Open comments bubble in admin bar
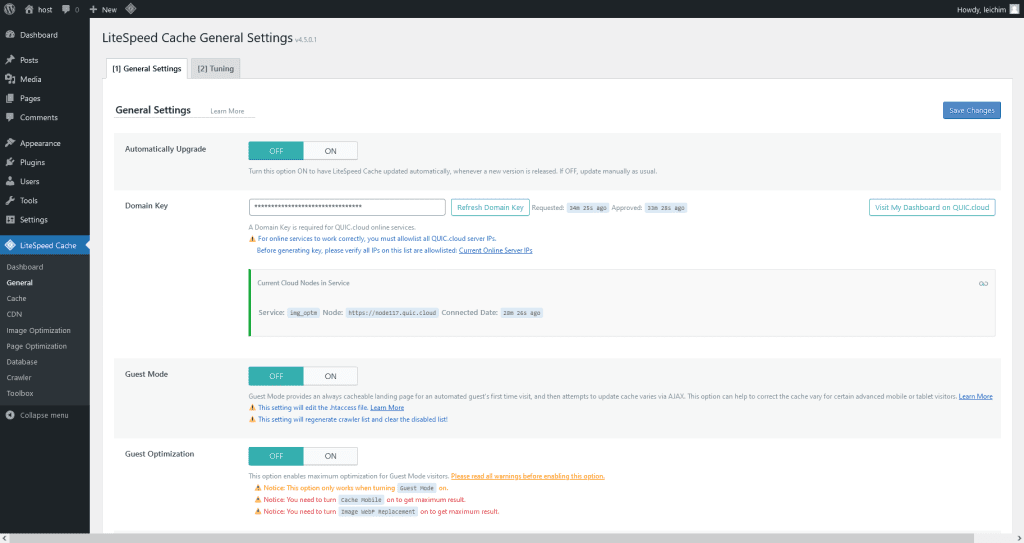The image size is (1024, 543). tap(66, 9)
